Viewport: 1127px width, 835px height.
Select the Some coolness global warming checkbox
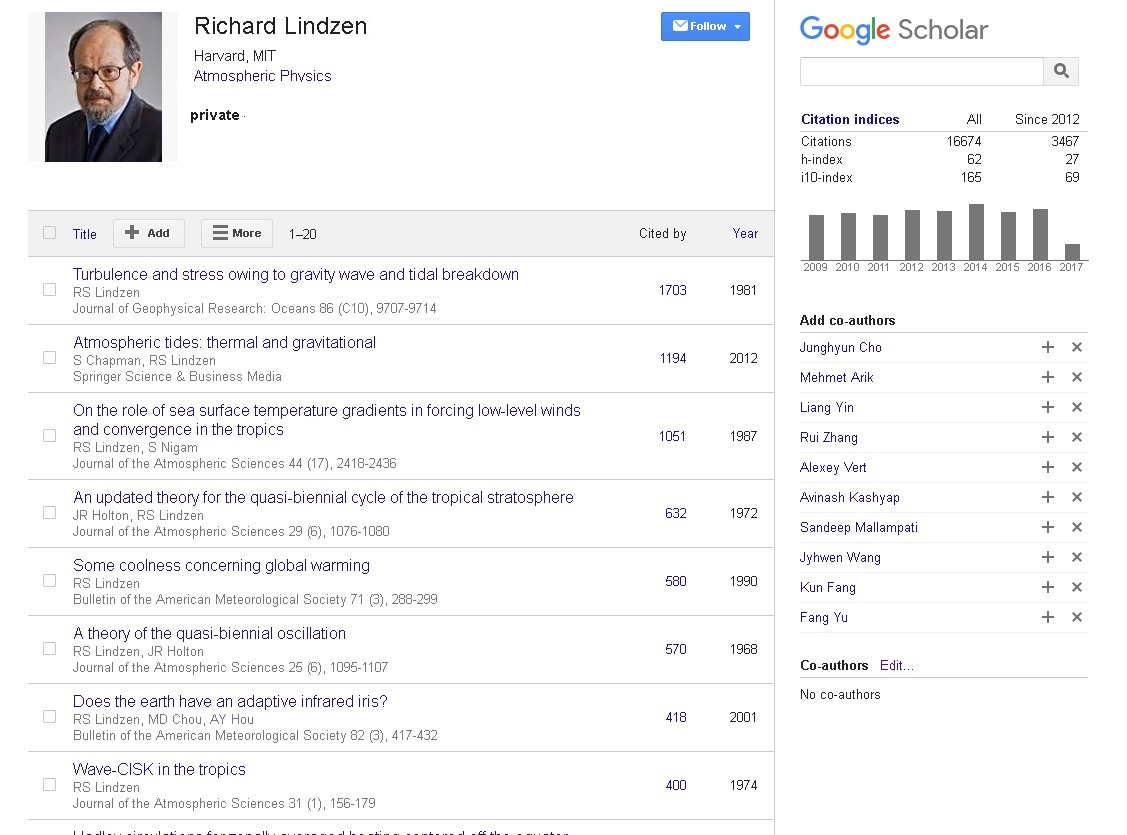[x=50, y=581]
